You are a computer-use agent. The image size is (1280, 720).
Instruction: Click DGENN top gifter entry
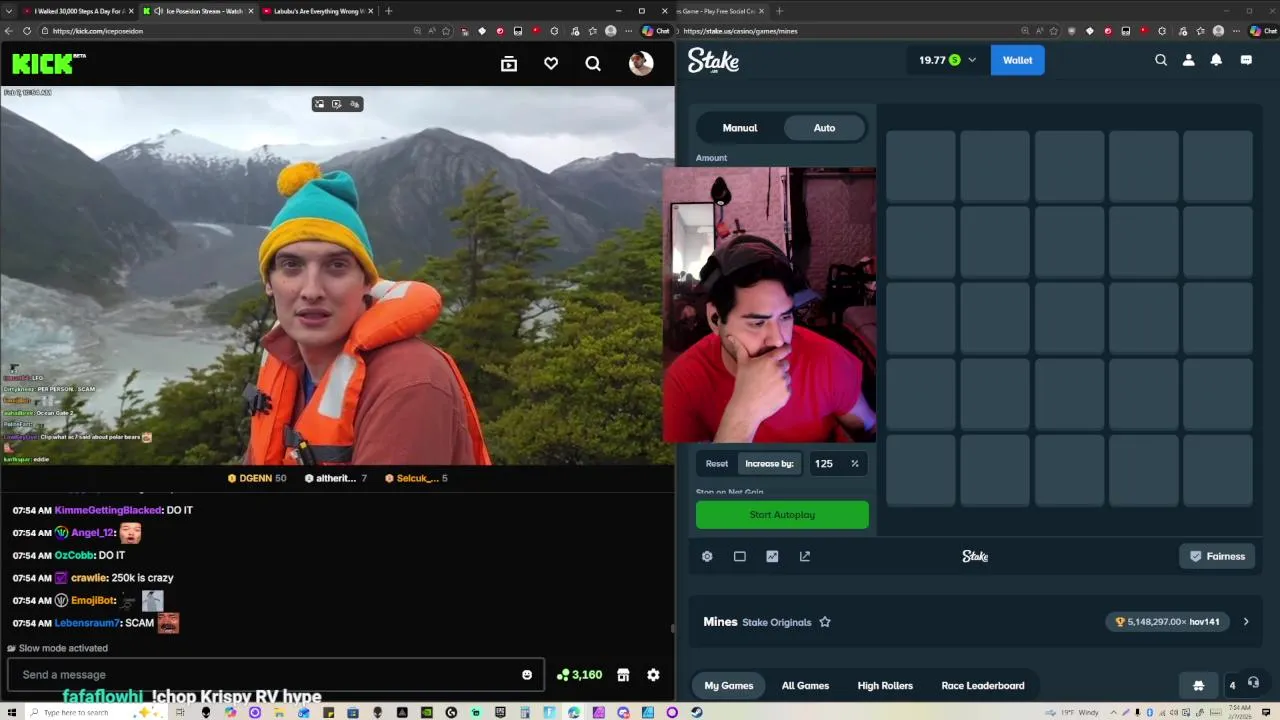tap(257, 478)
